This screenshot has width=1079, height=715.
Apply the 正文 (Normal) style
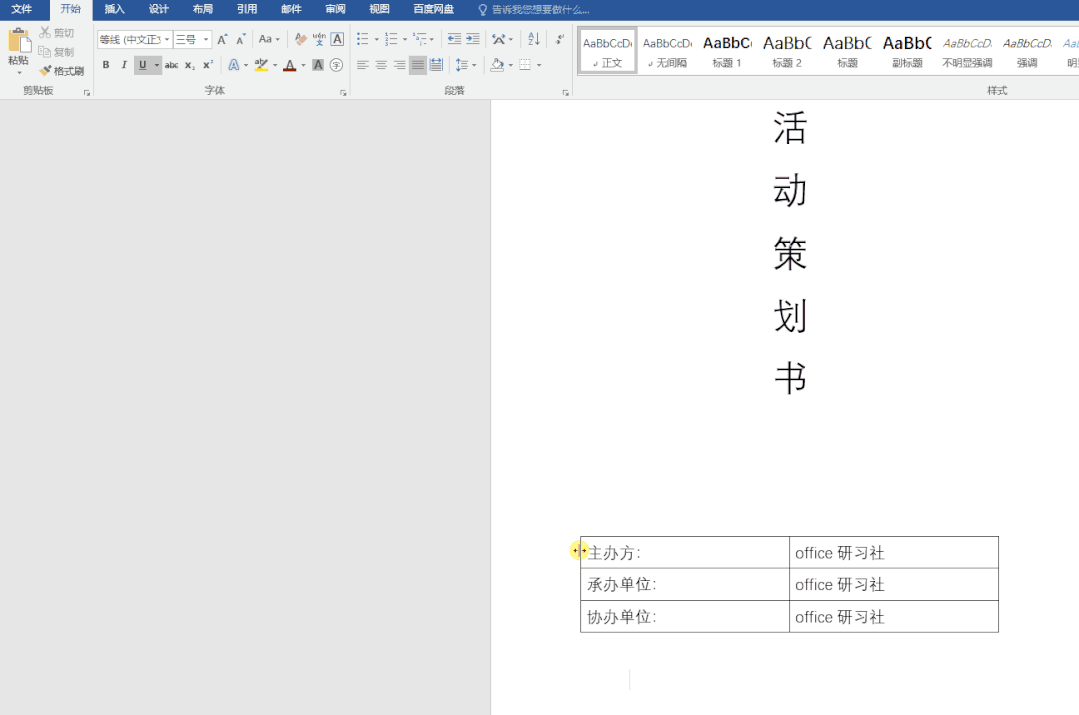(608, 51)
